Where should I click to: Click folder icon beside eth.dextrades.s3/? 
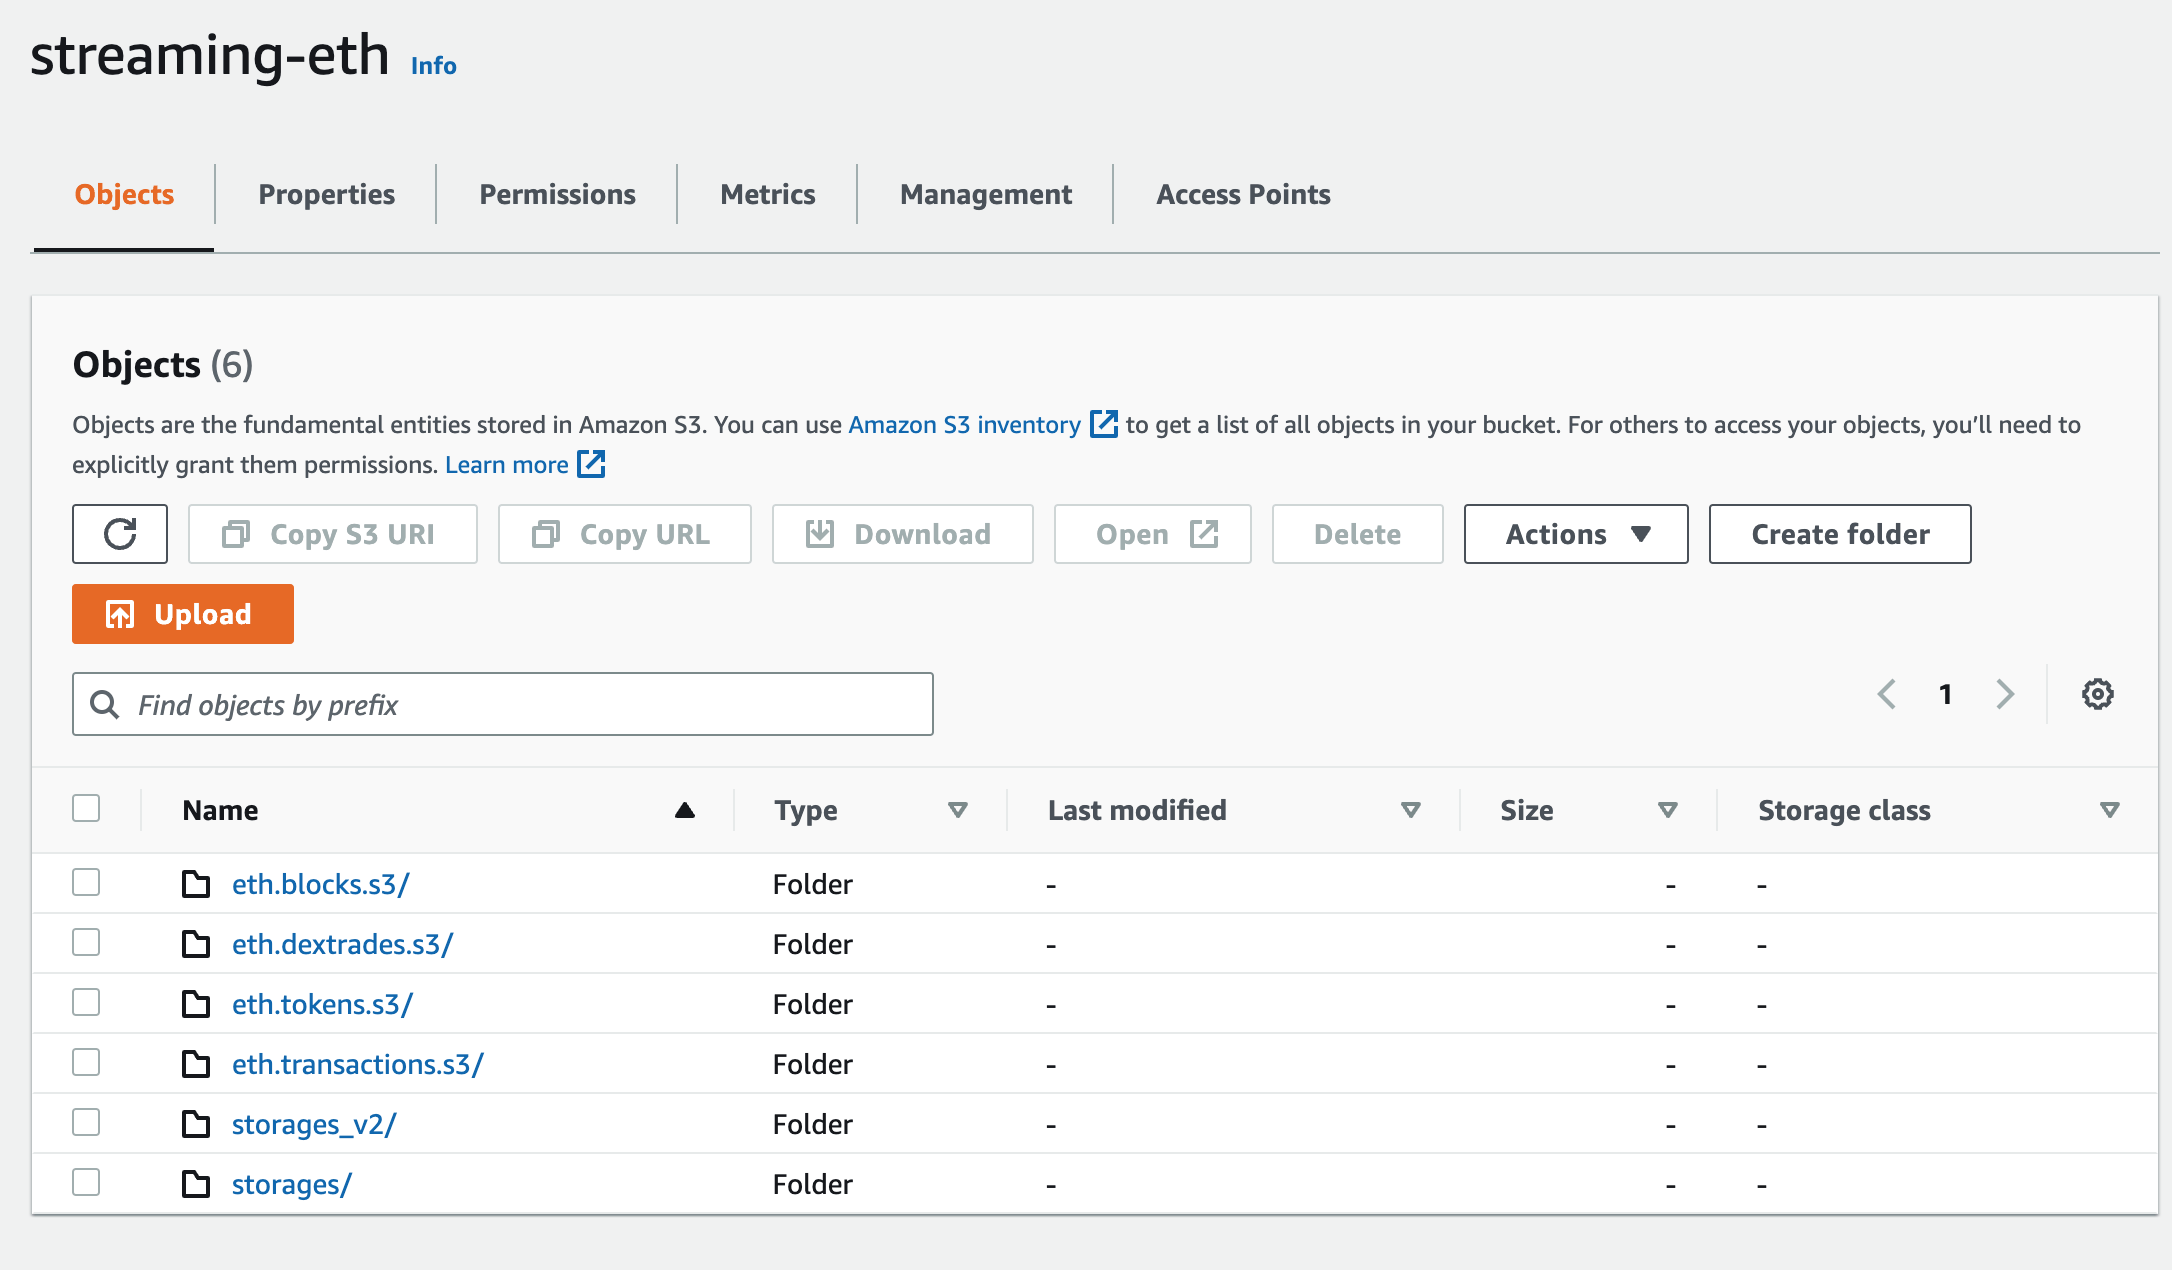click(196, 944)
